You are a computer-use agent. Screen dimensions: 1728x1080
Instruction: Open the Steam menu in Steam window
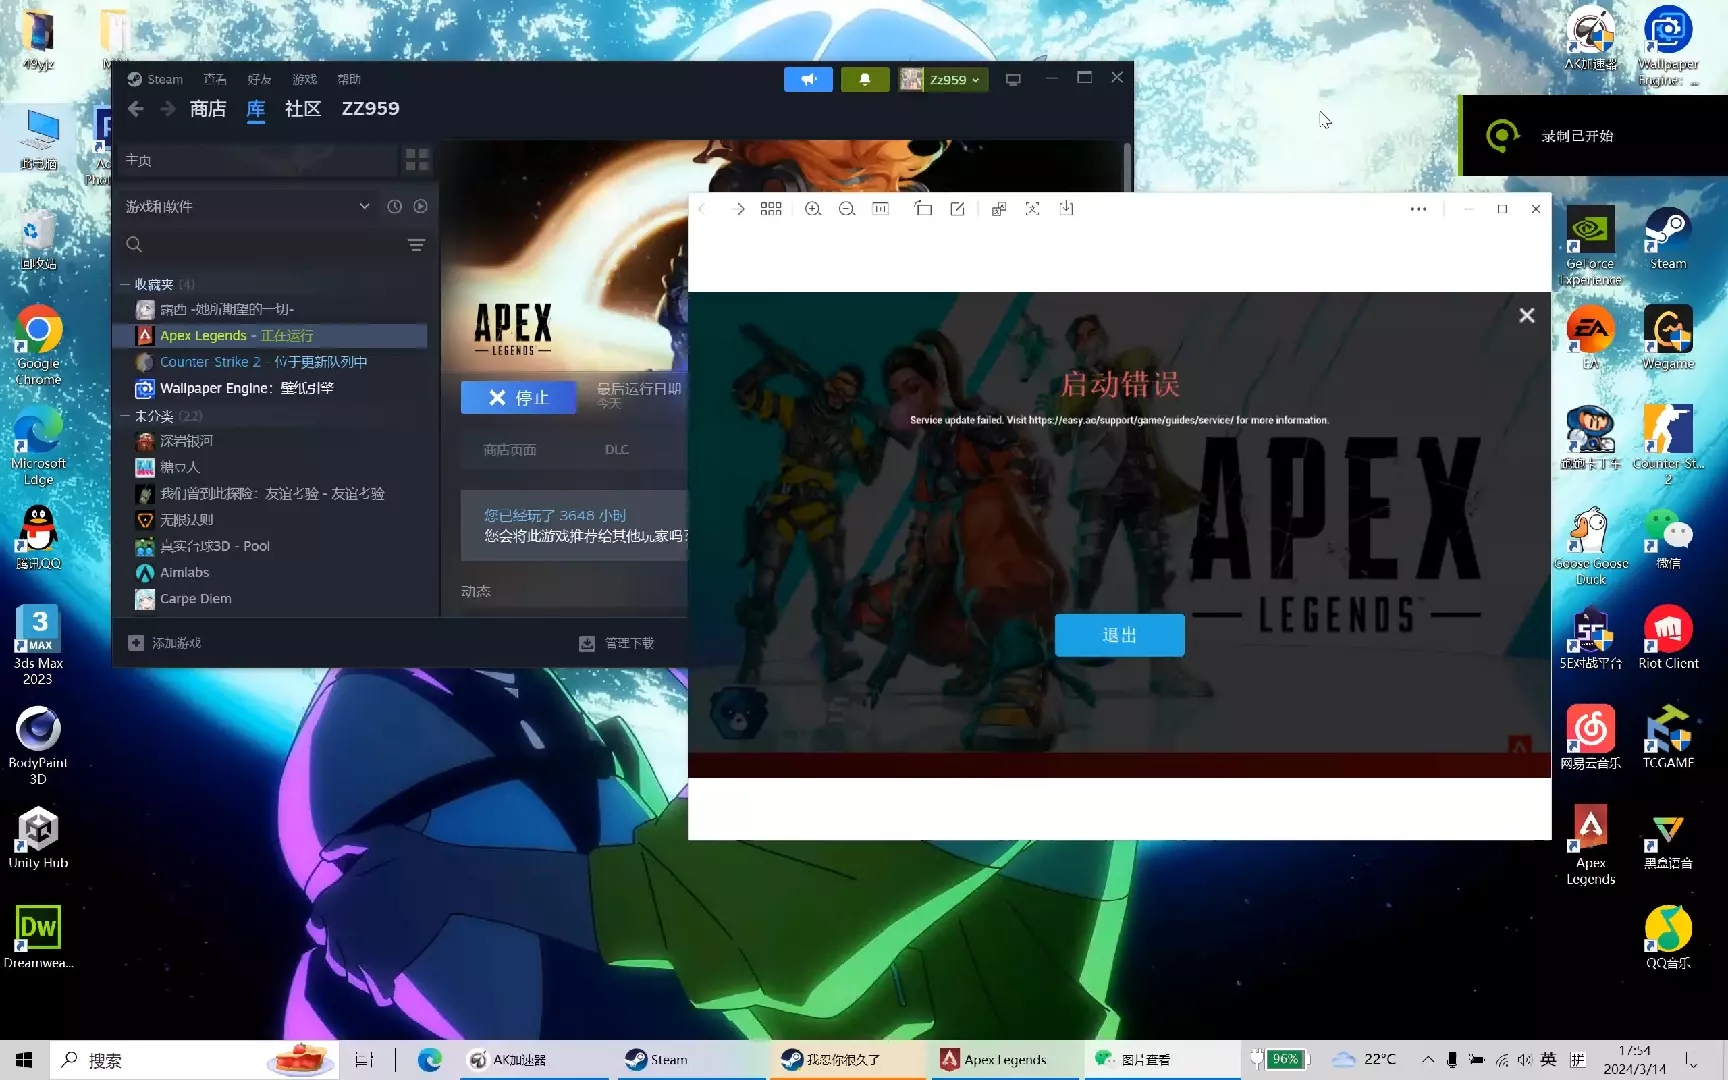pos(156,80)
